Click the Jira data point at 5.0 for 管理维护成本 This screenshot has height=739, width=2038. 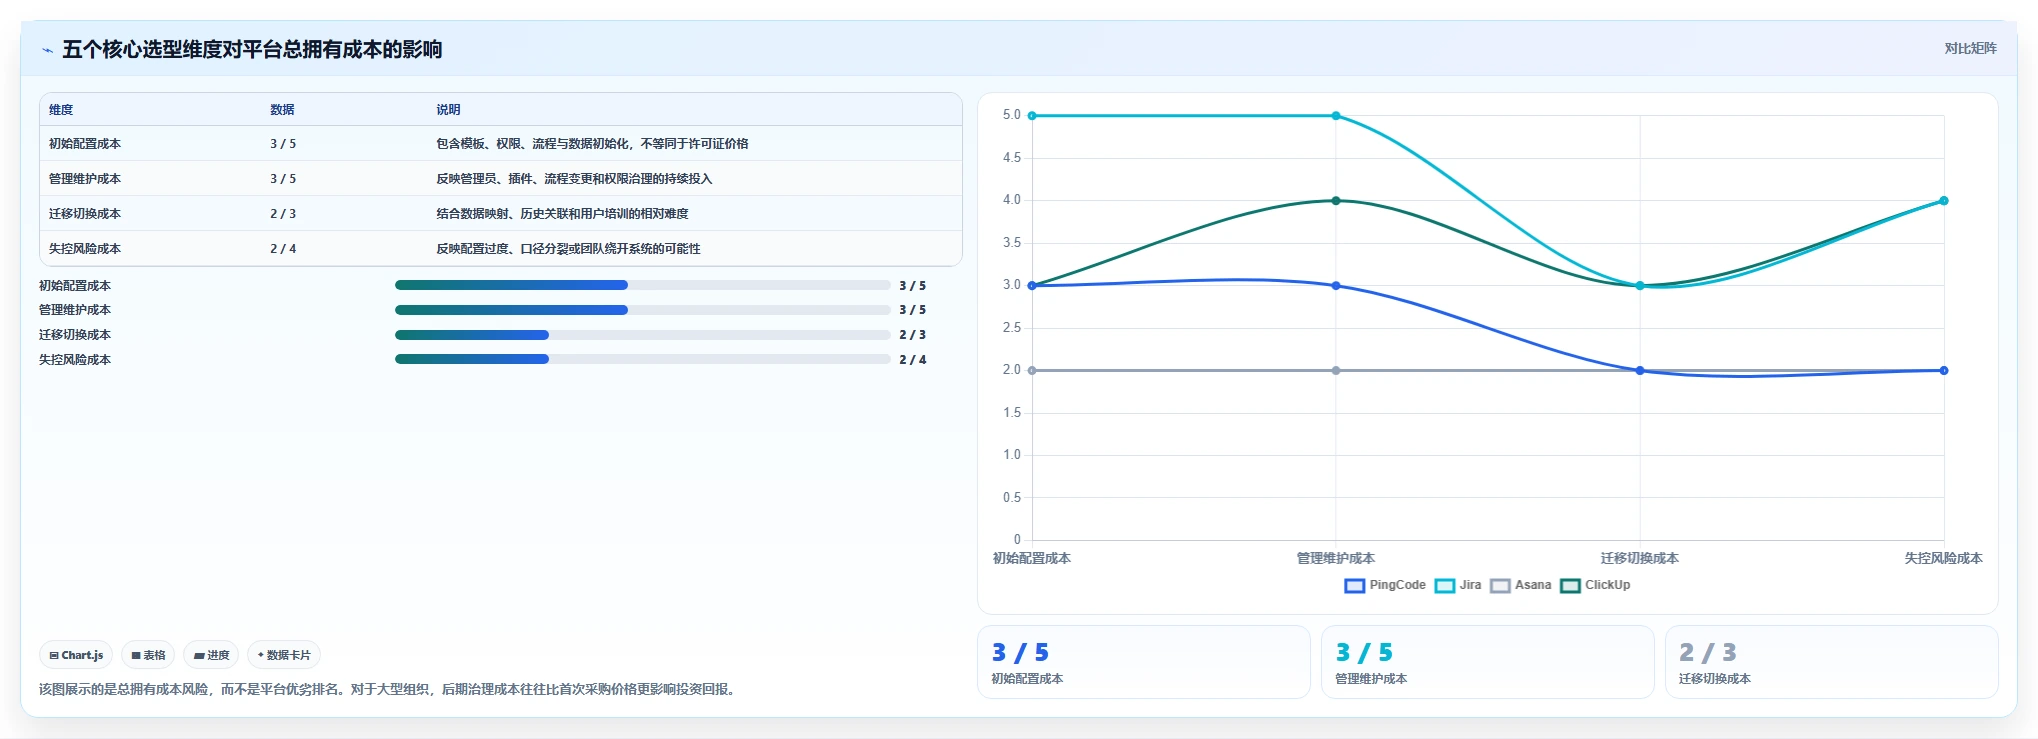1336,116
